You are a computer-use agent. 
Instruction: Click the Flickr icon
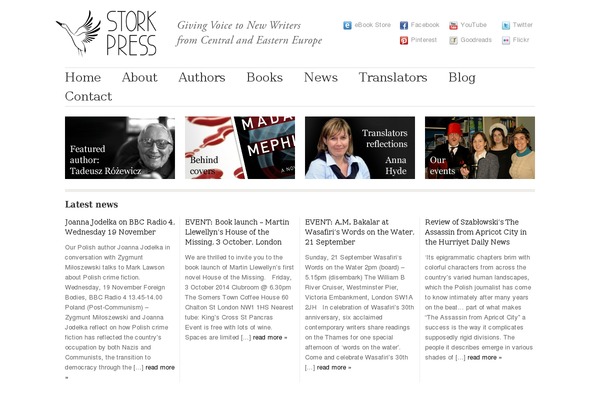pyautogui.click(x=506, y=40)
